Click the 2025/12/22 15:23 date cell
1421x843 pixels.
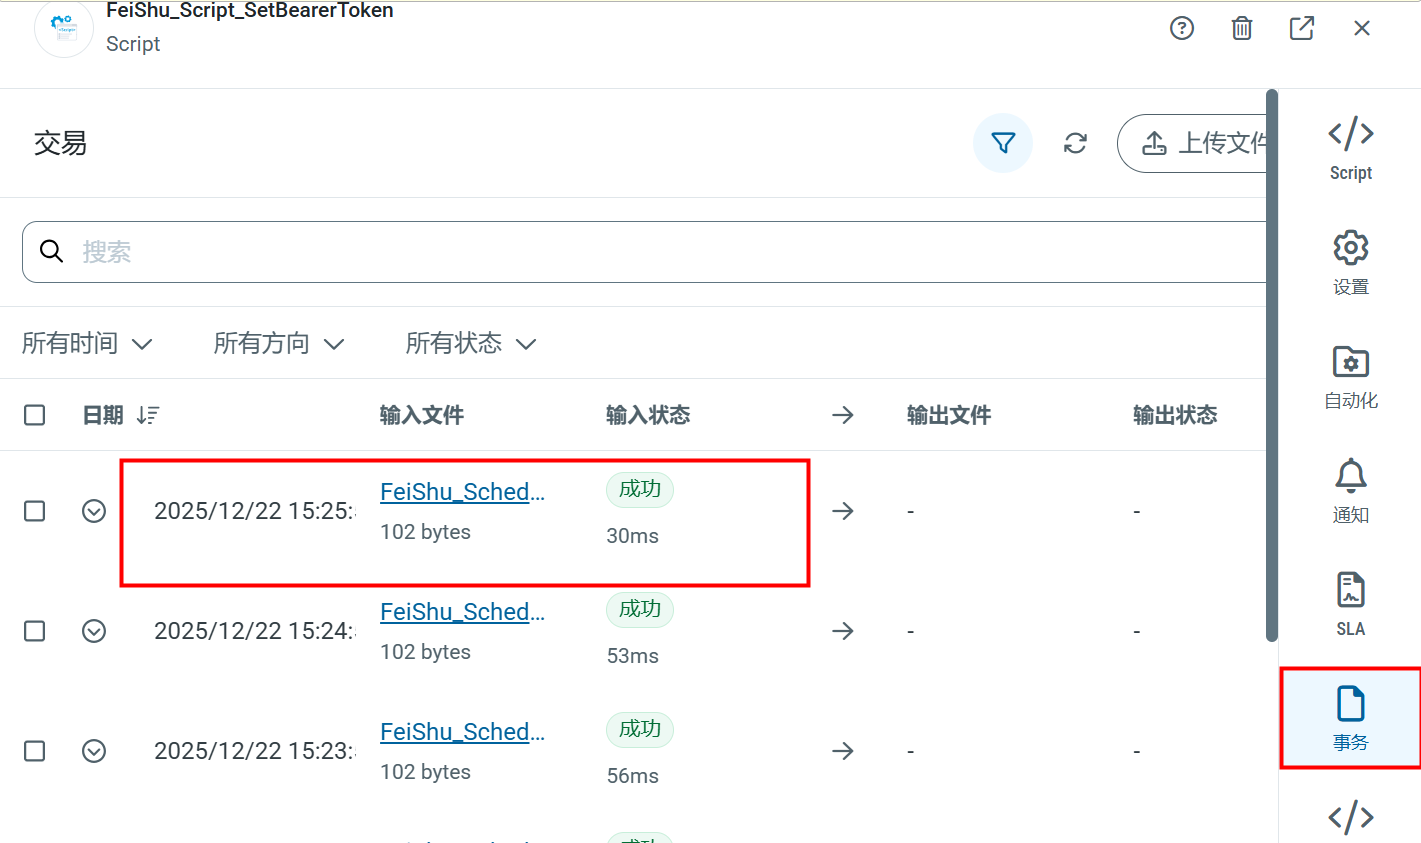pos(254,751)
